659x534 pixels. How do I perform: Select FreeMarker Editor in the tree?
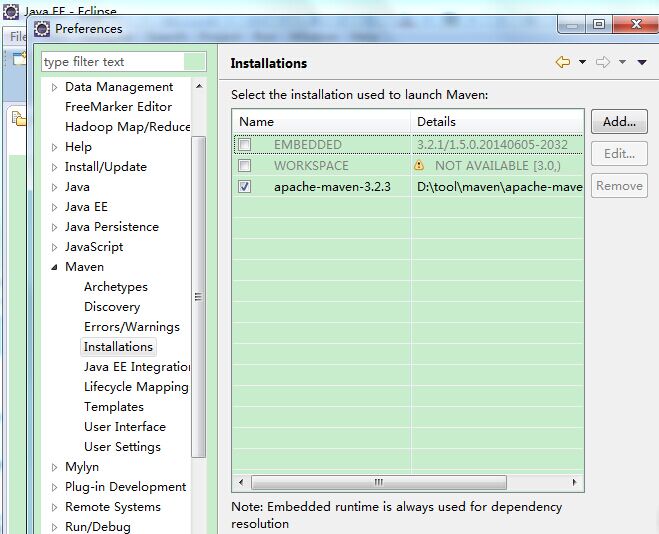[119, 107]
